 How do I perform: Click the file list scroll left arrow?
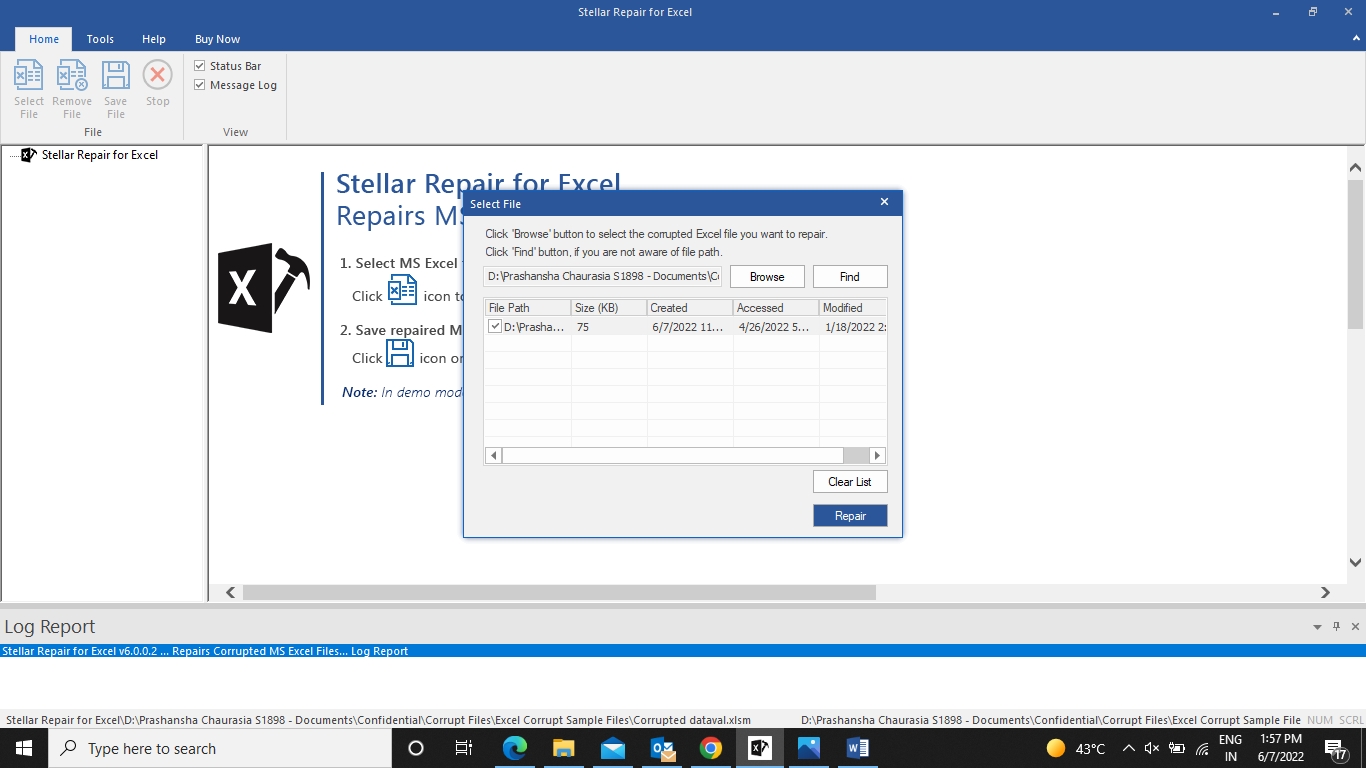[493, 455]
